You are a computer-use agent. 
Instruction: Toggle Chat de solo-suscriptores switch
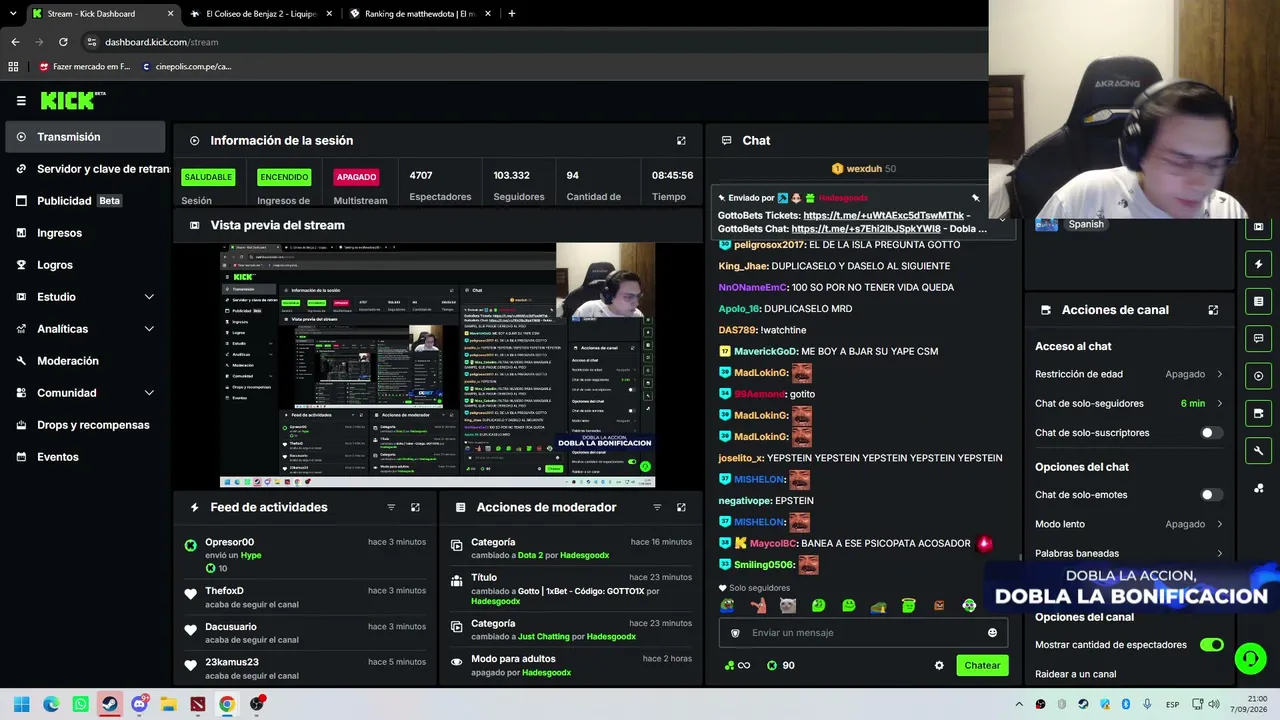1211,433
